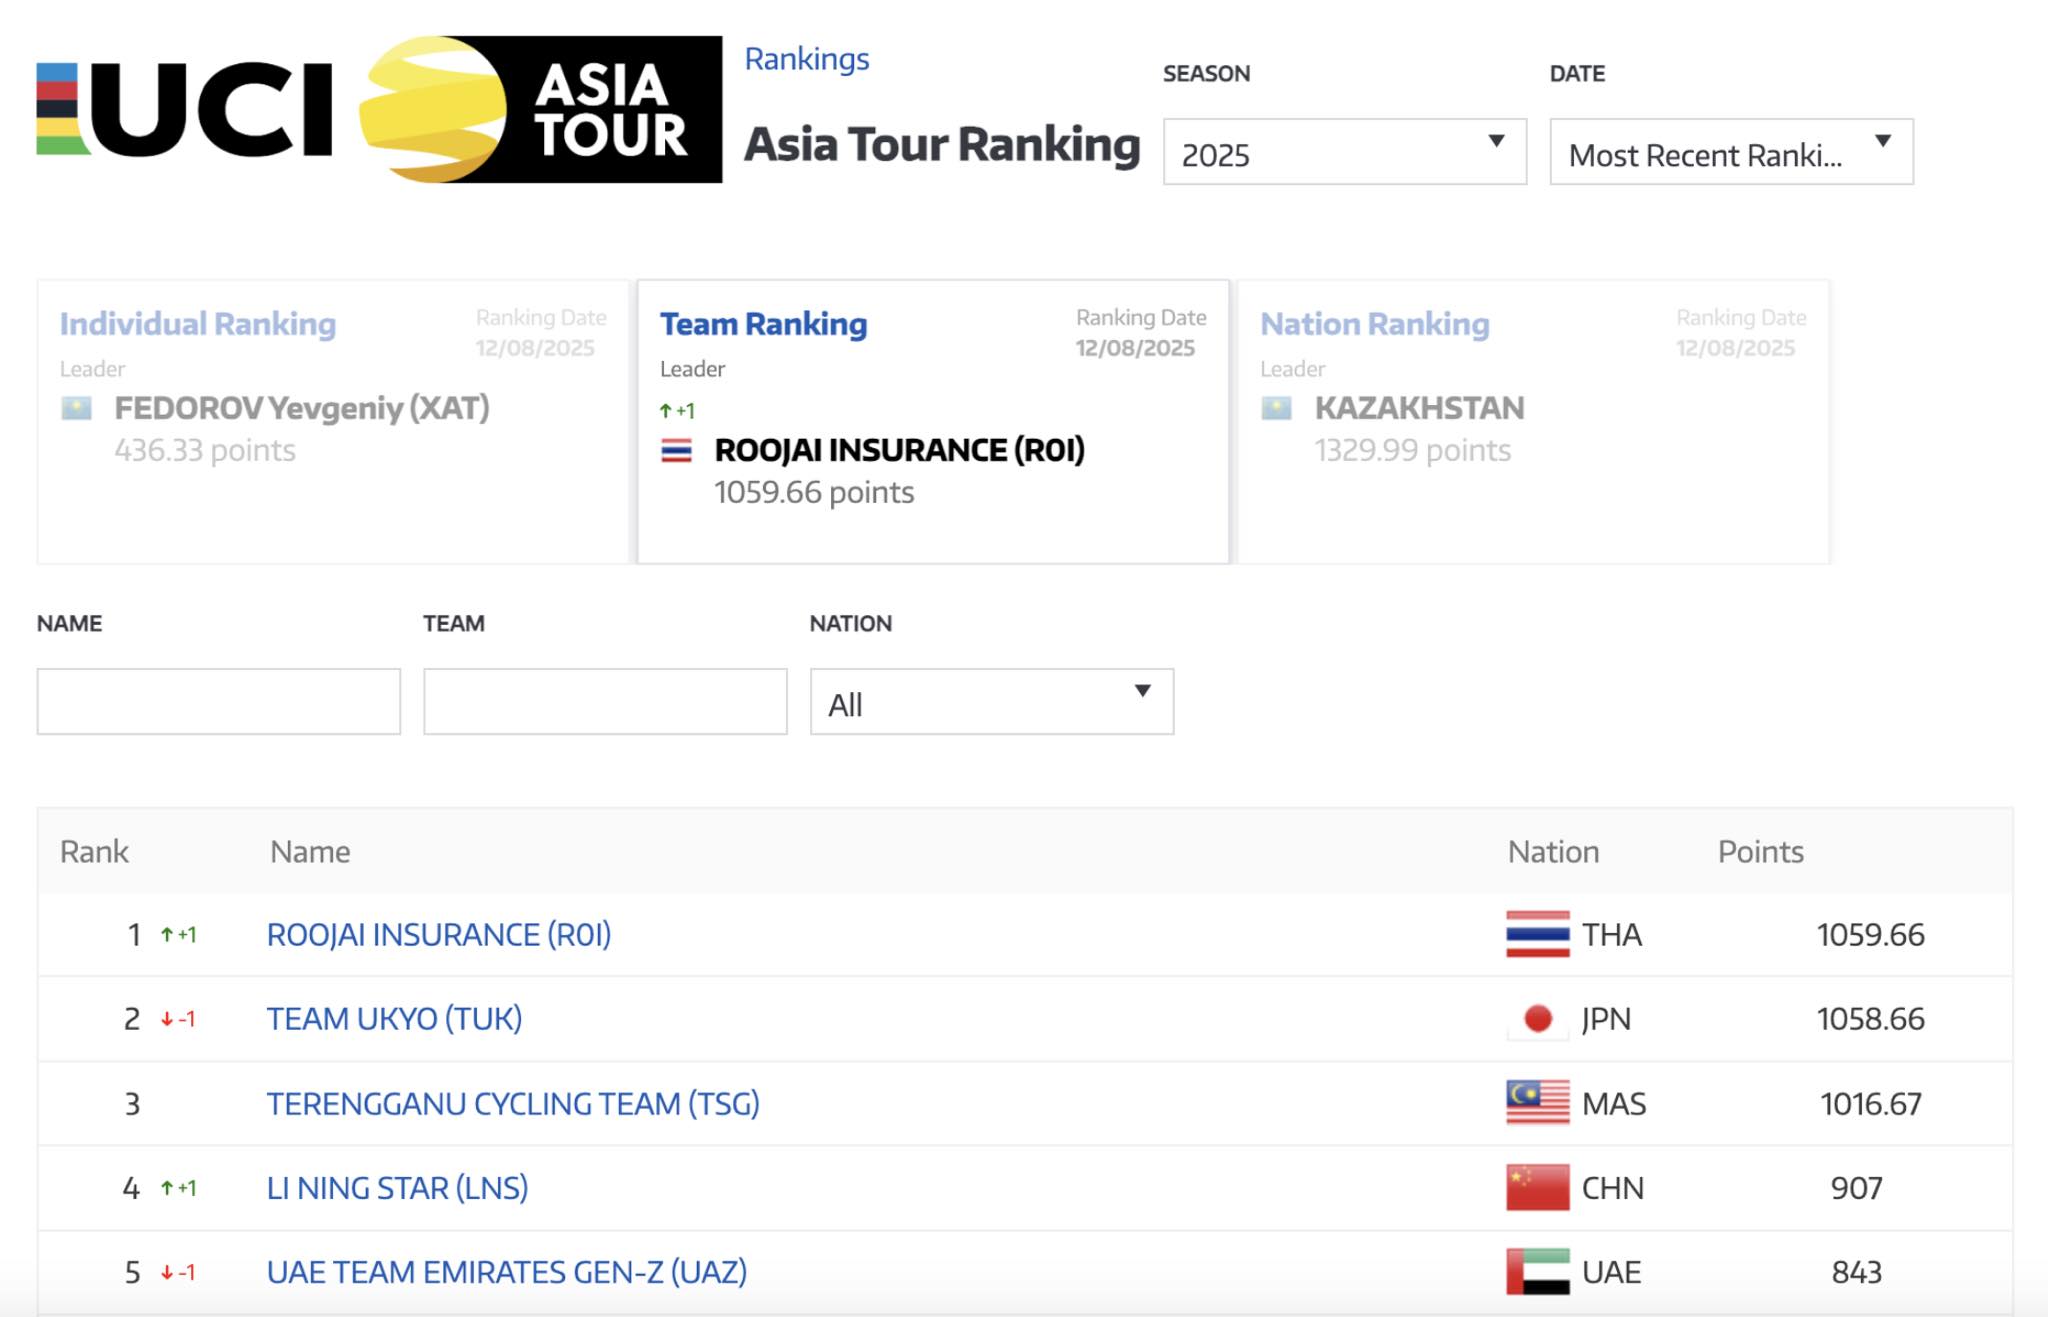Click the Rank column header
Viewport: 2048px width, 1317px height.
[x=94, y=851]
